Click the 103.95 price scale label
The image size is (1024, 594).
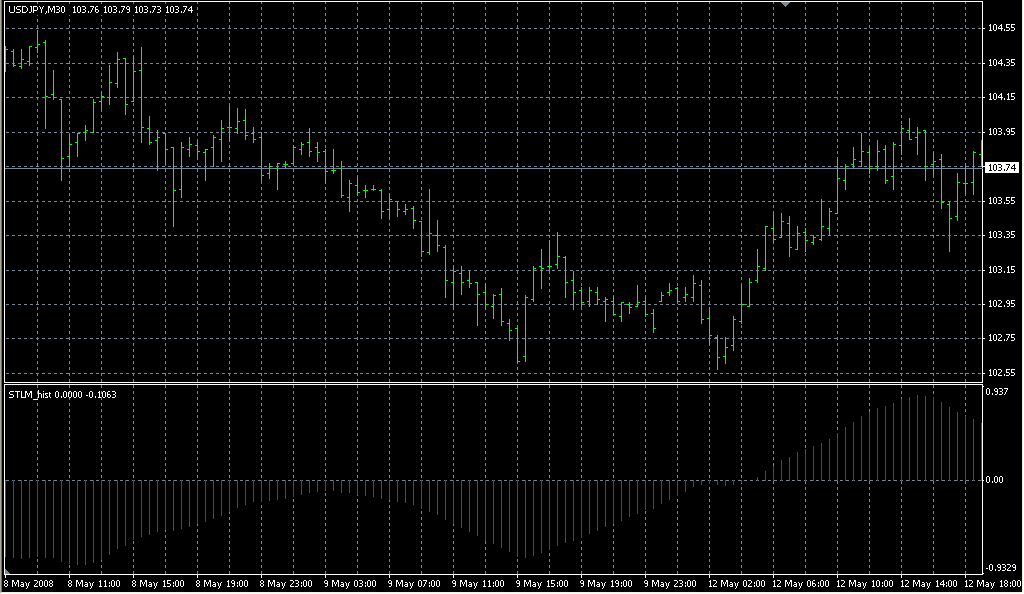click(x=1001, y=132)
